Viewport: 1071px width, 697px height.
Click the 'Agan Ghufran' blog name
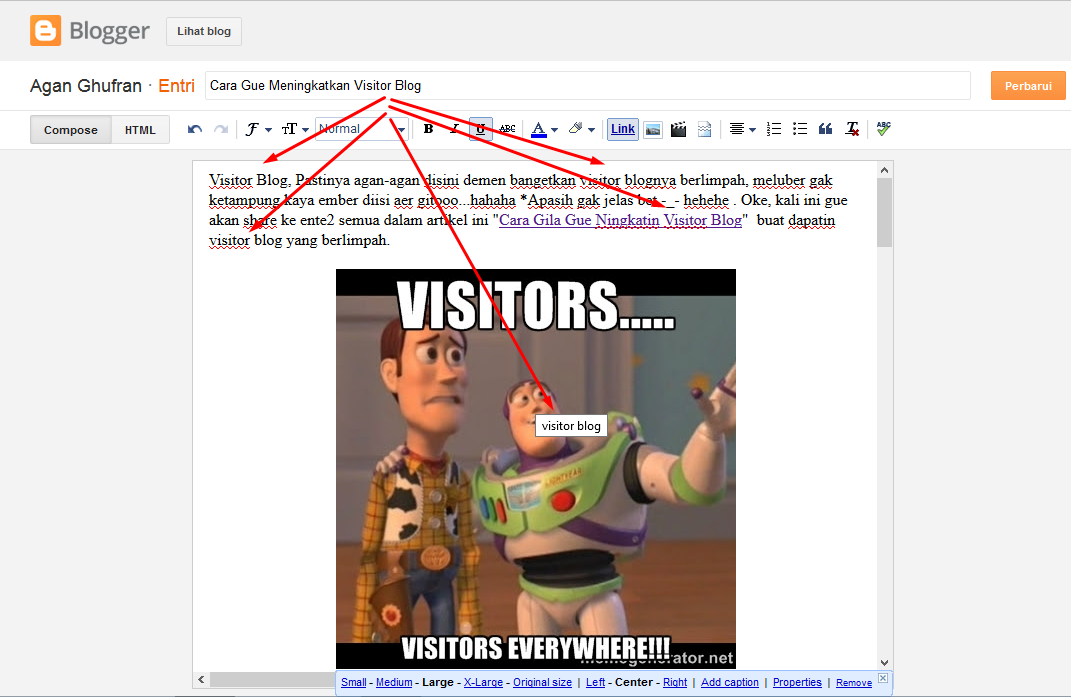coord(85,85)
